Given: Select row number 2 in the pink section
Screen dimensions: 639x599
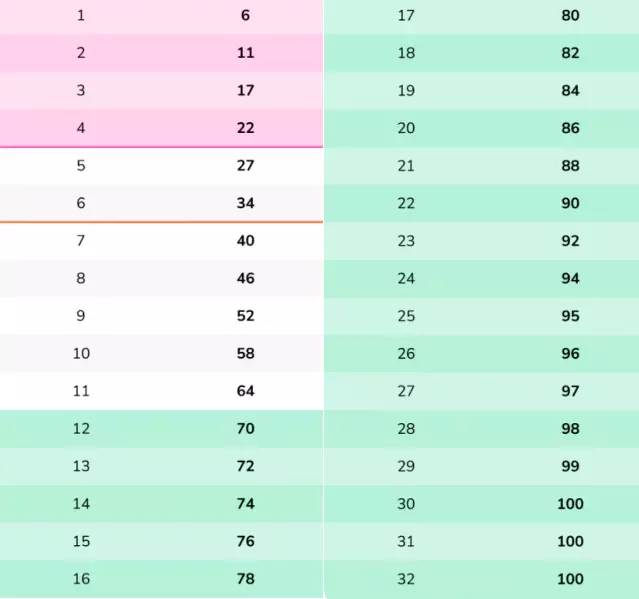Looking at the screenshot, I should [x=81, y=53].
